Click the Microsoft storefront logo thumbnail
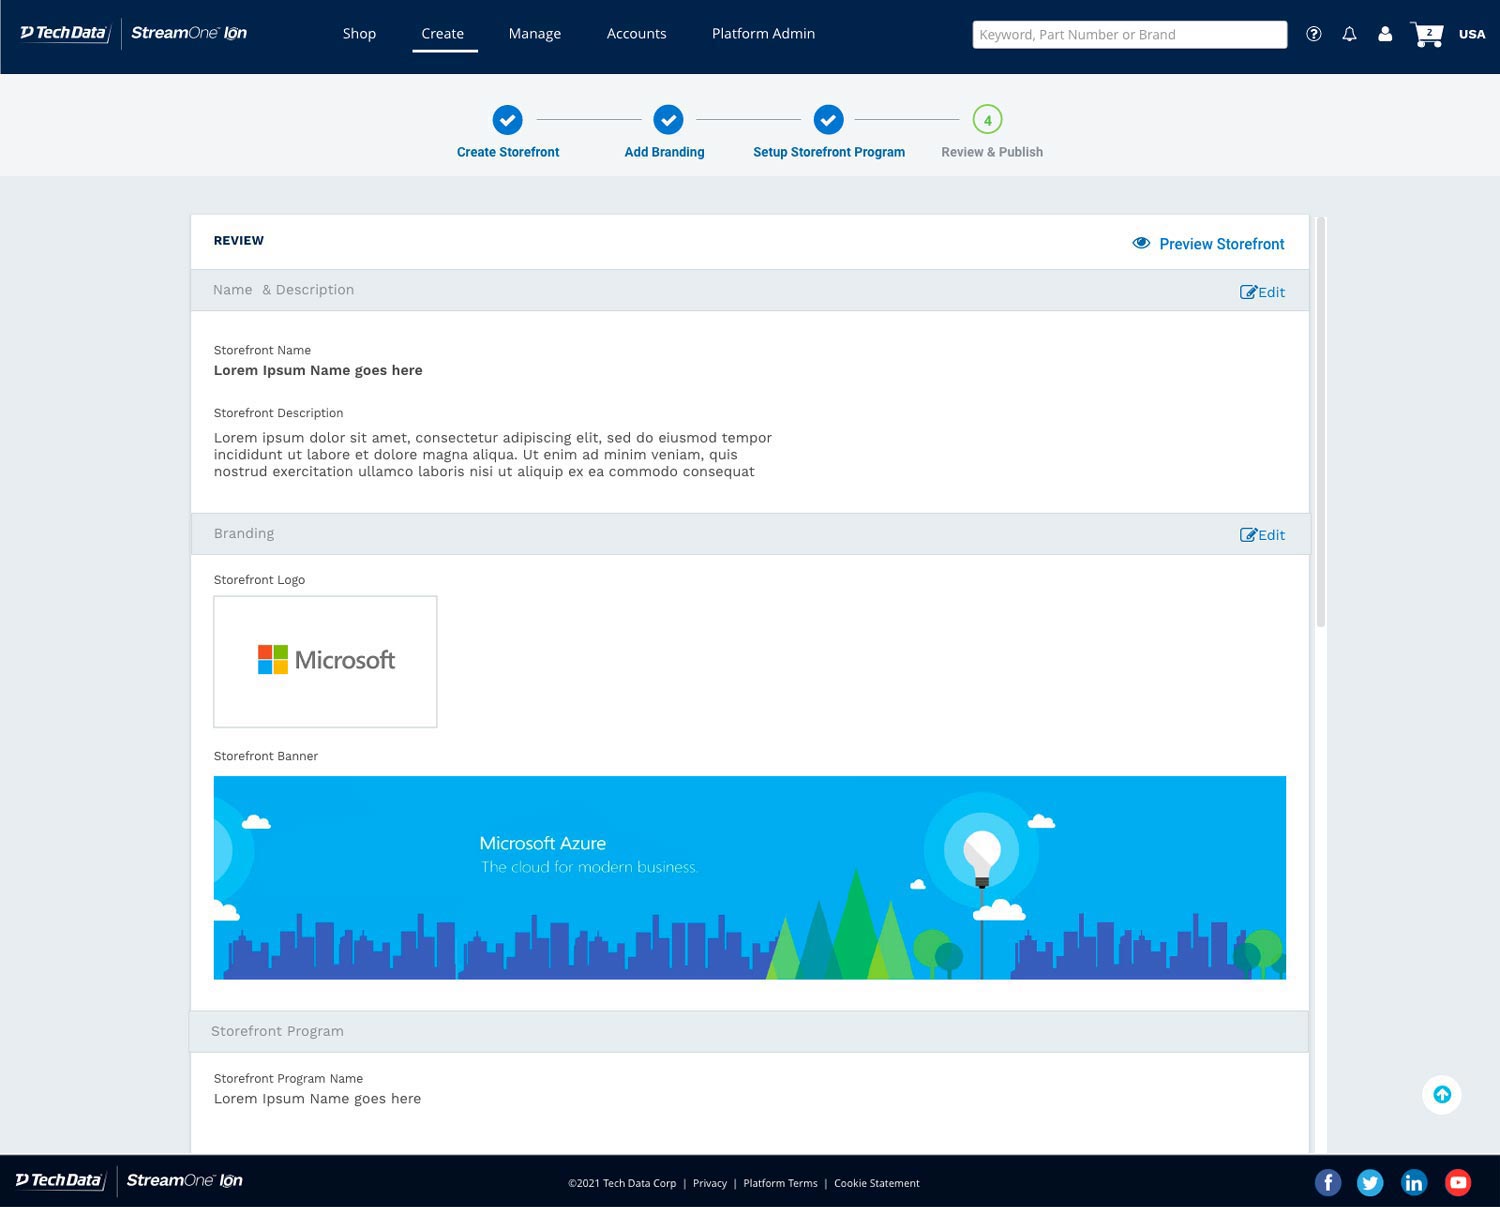 pyautogui.click(x=325, y=661)
